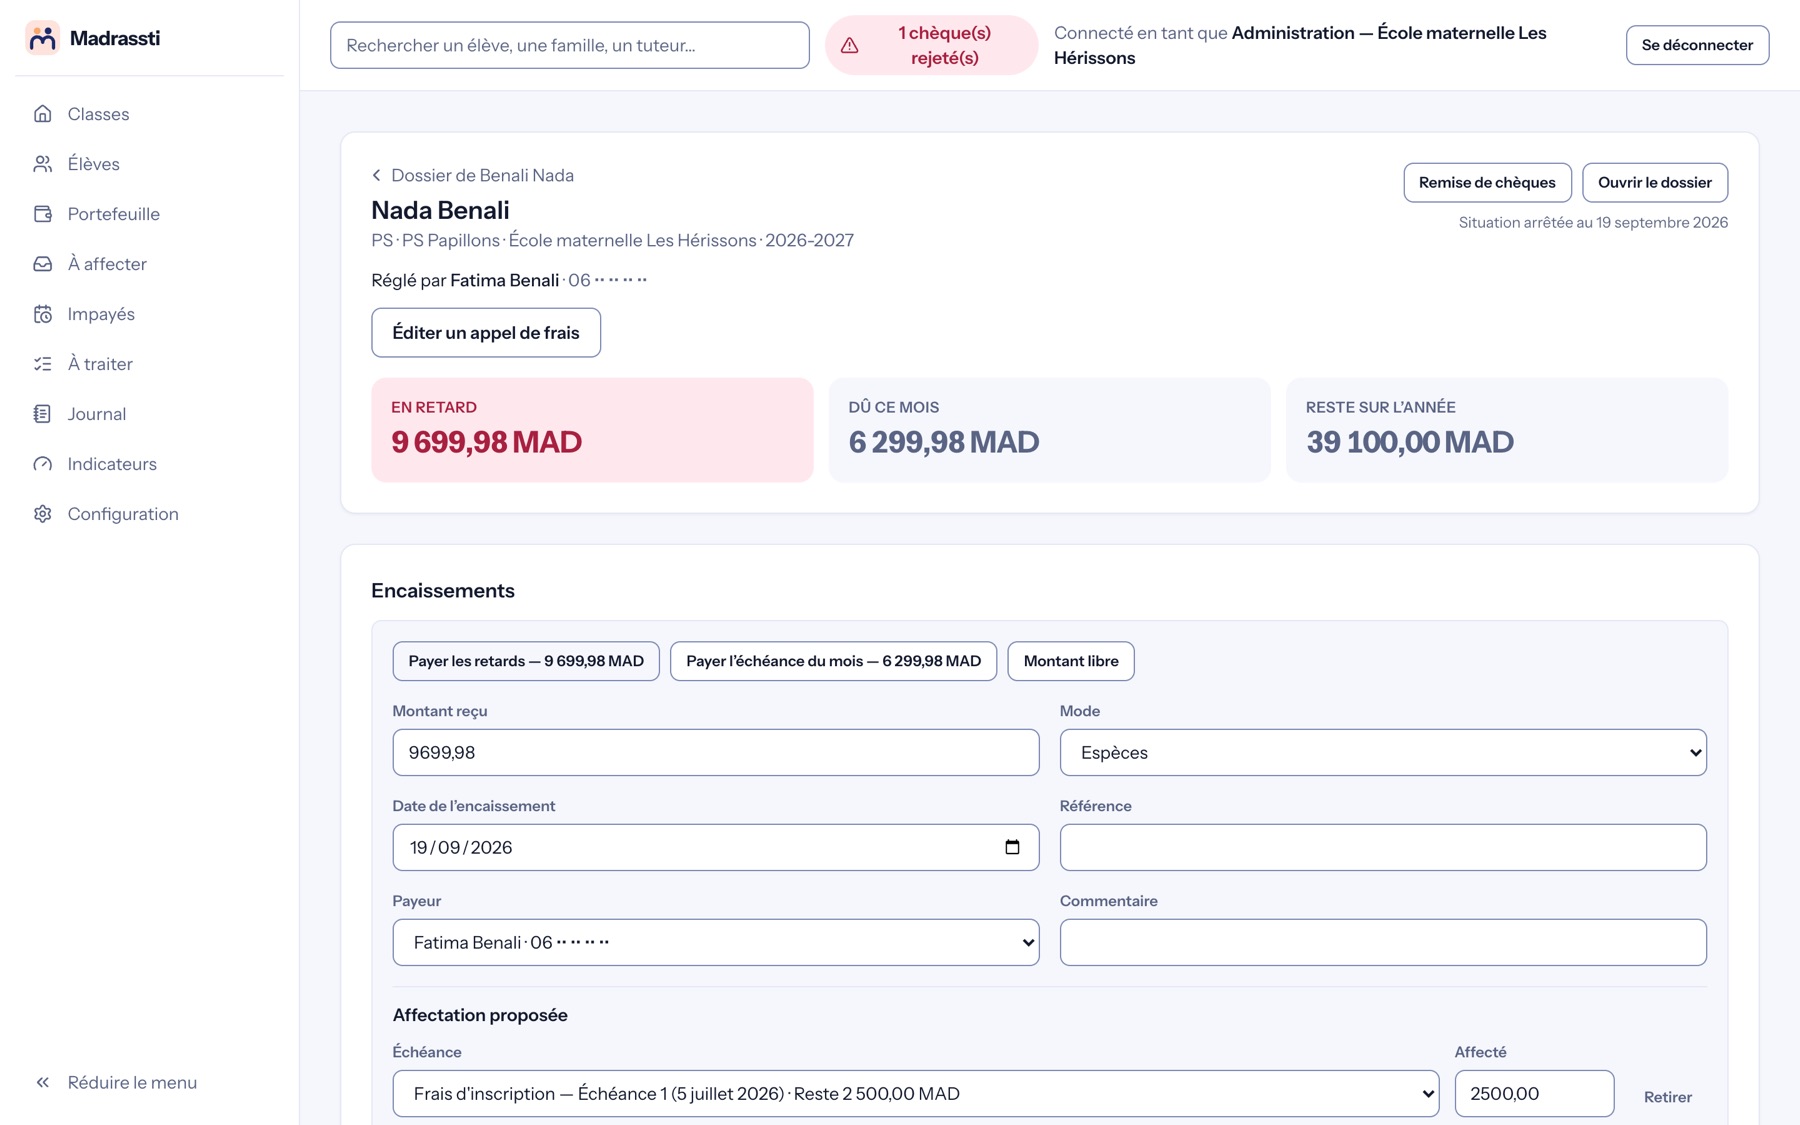Open the Dossier de Benali Nada back link

(473, 176)
